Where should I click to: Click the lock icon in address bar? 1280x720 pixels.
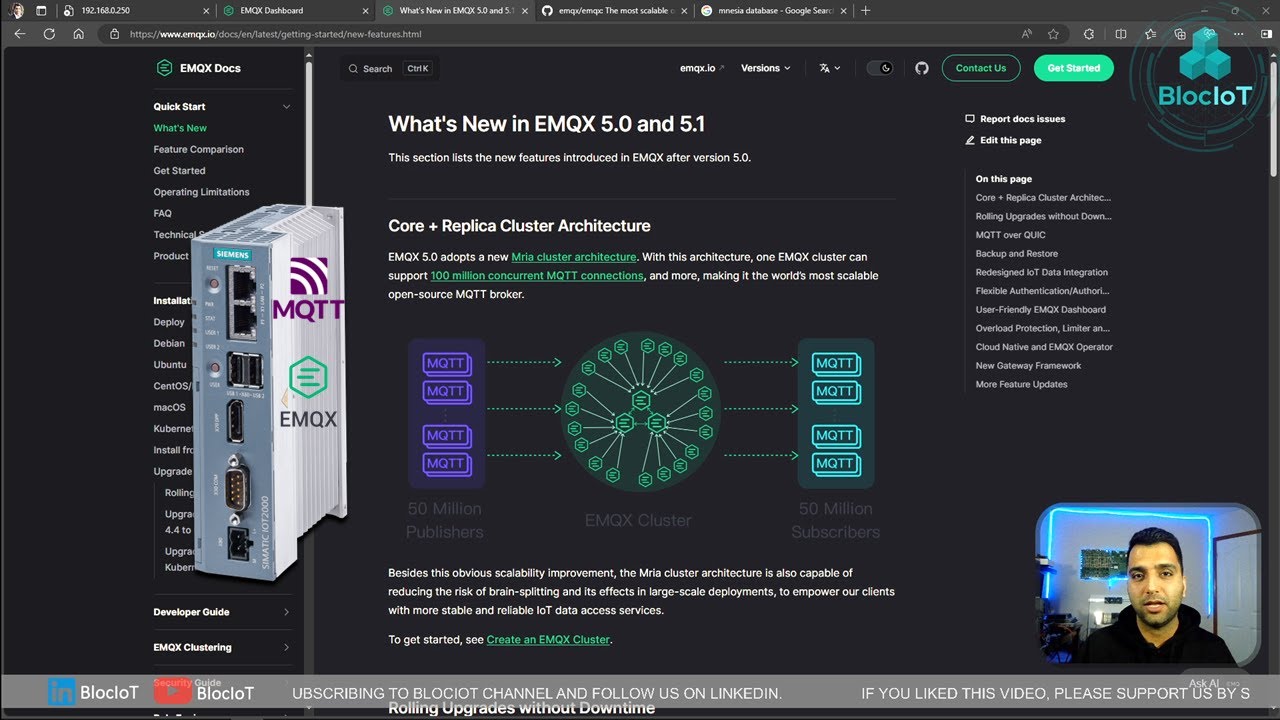115,33
